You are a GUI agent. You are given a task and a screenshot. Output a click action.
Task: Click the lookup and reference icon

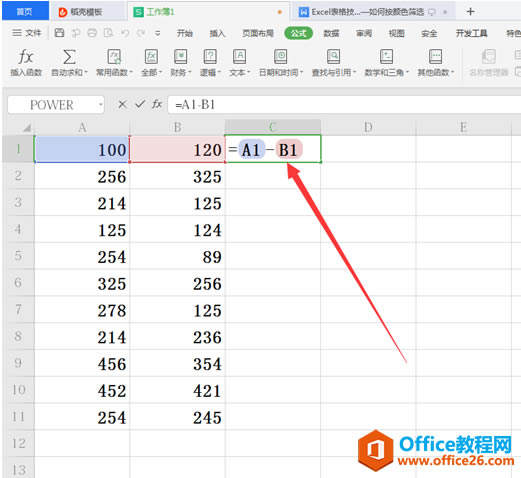333,57
